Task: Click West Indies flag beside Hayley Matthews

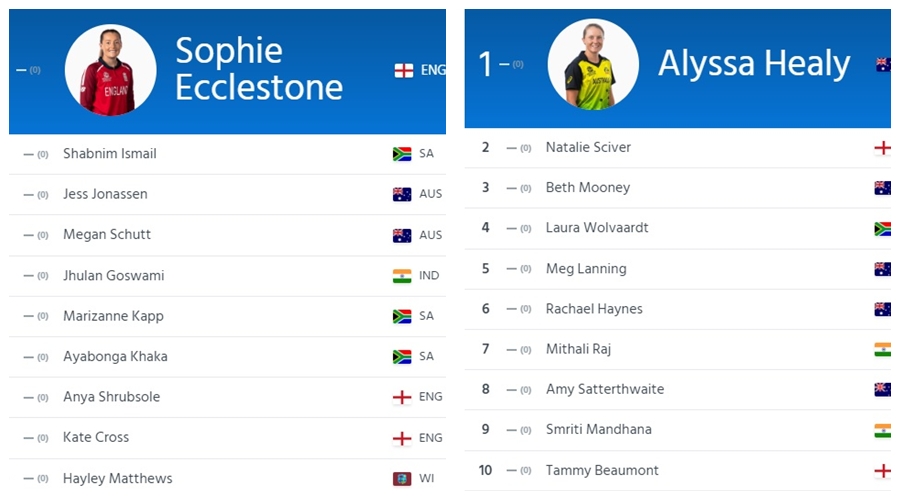Action: [402, 479]
